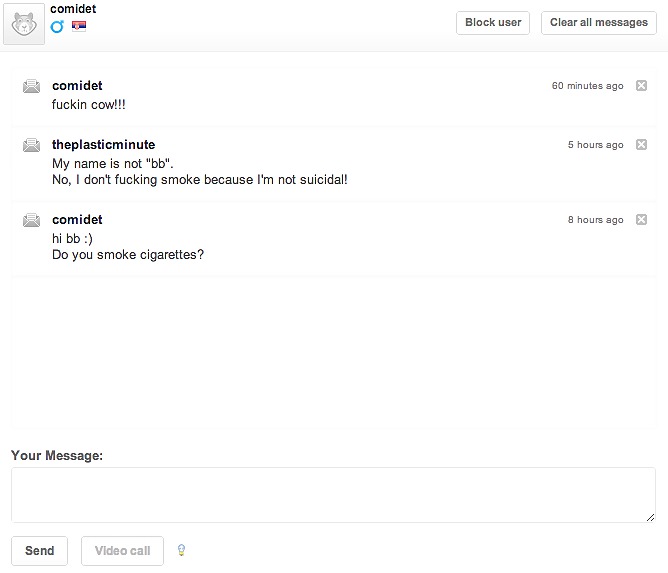
Task: Click the comidet name in the header
Action: [73, 9]
